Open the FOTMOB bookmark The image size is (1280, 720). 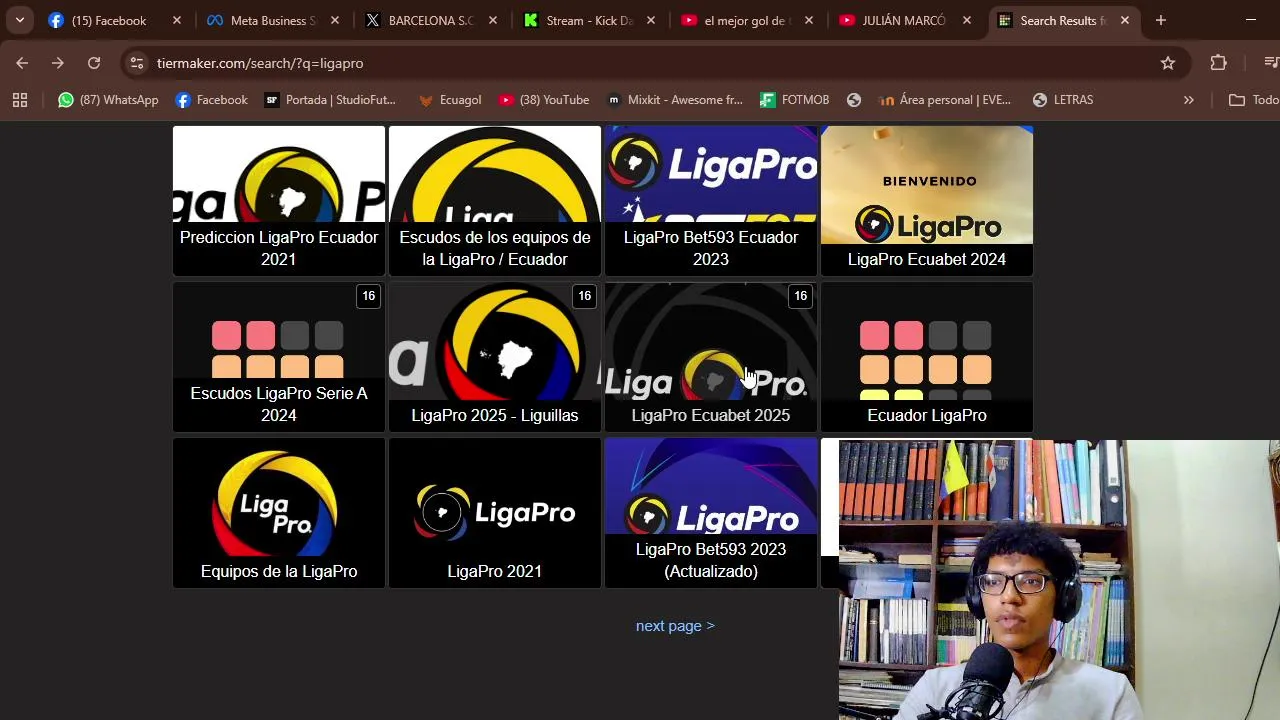[x=795, y=100]
